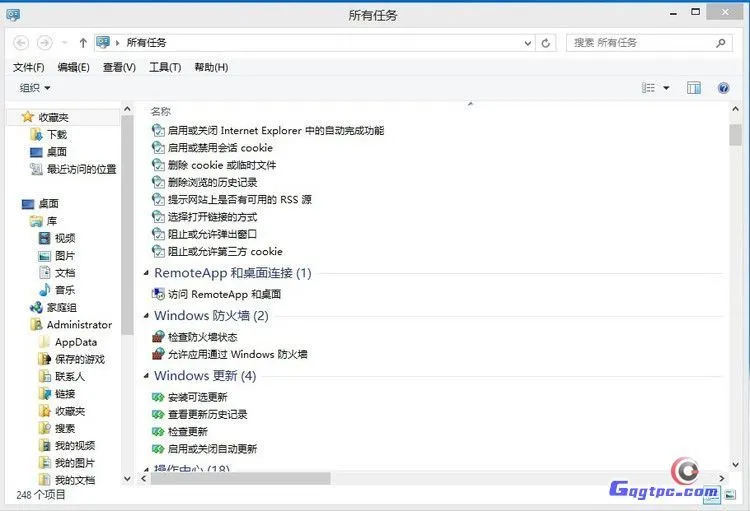Select 下载 under favorites
This screenshot has height=511, width=750.
57,135
